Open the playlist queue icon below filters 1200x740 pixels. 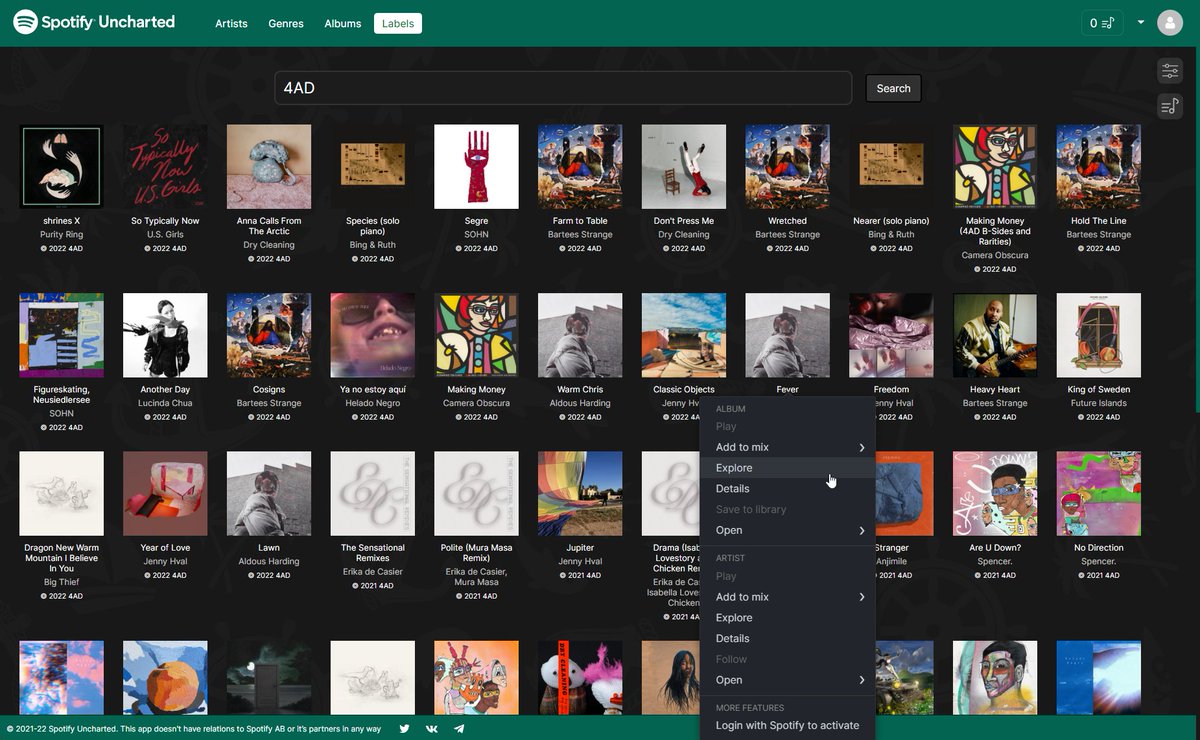coord(1170,106)
